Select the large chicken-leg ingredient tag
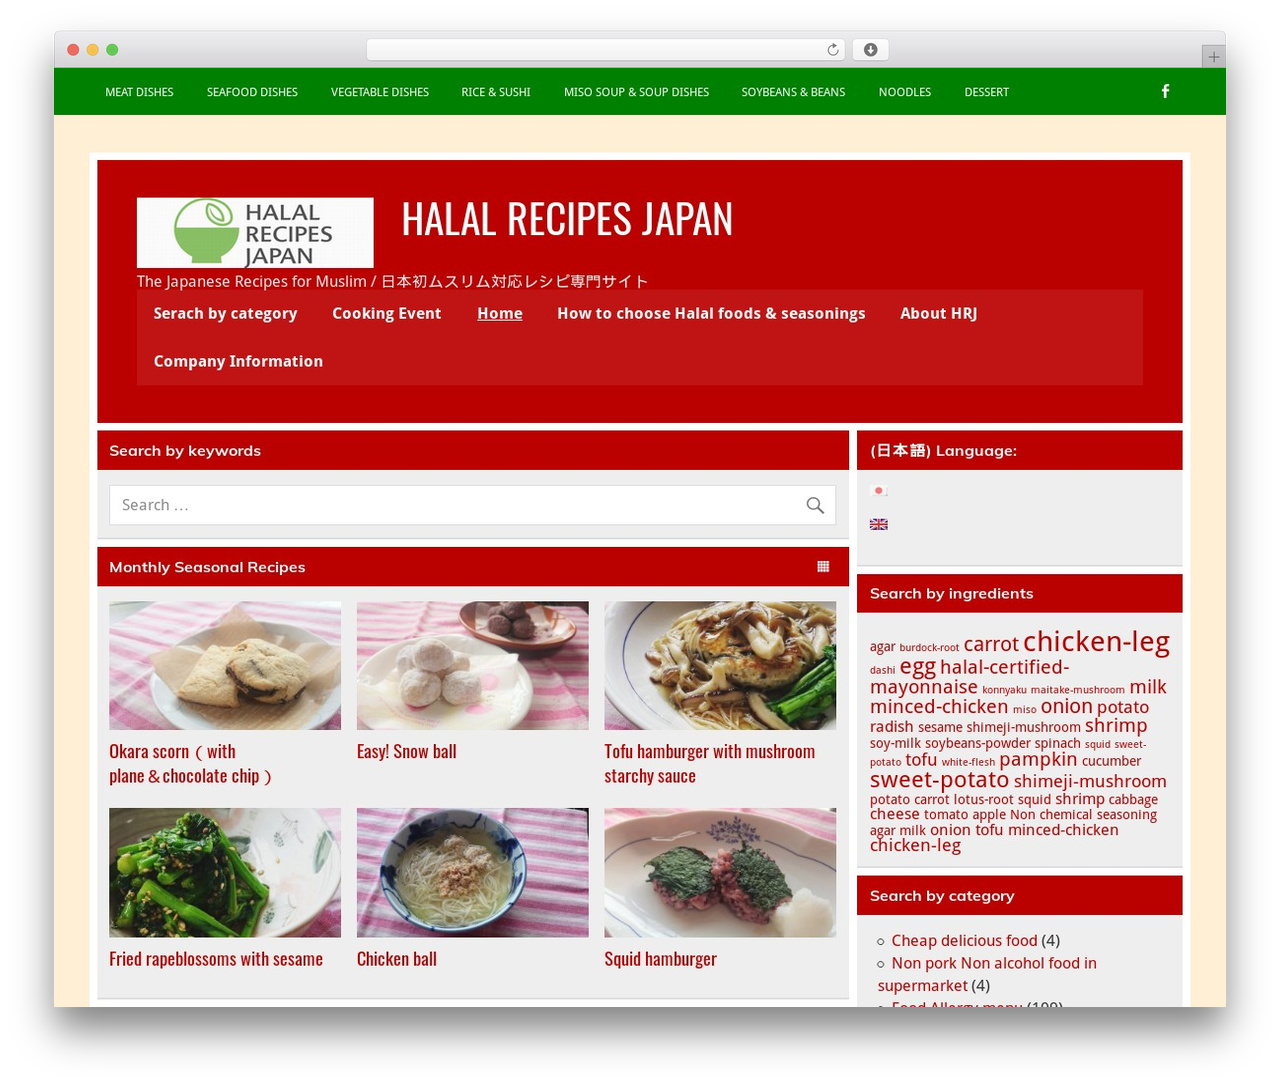1280x1084 pixels. point(1096,641)
